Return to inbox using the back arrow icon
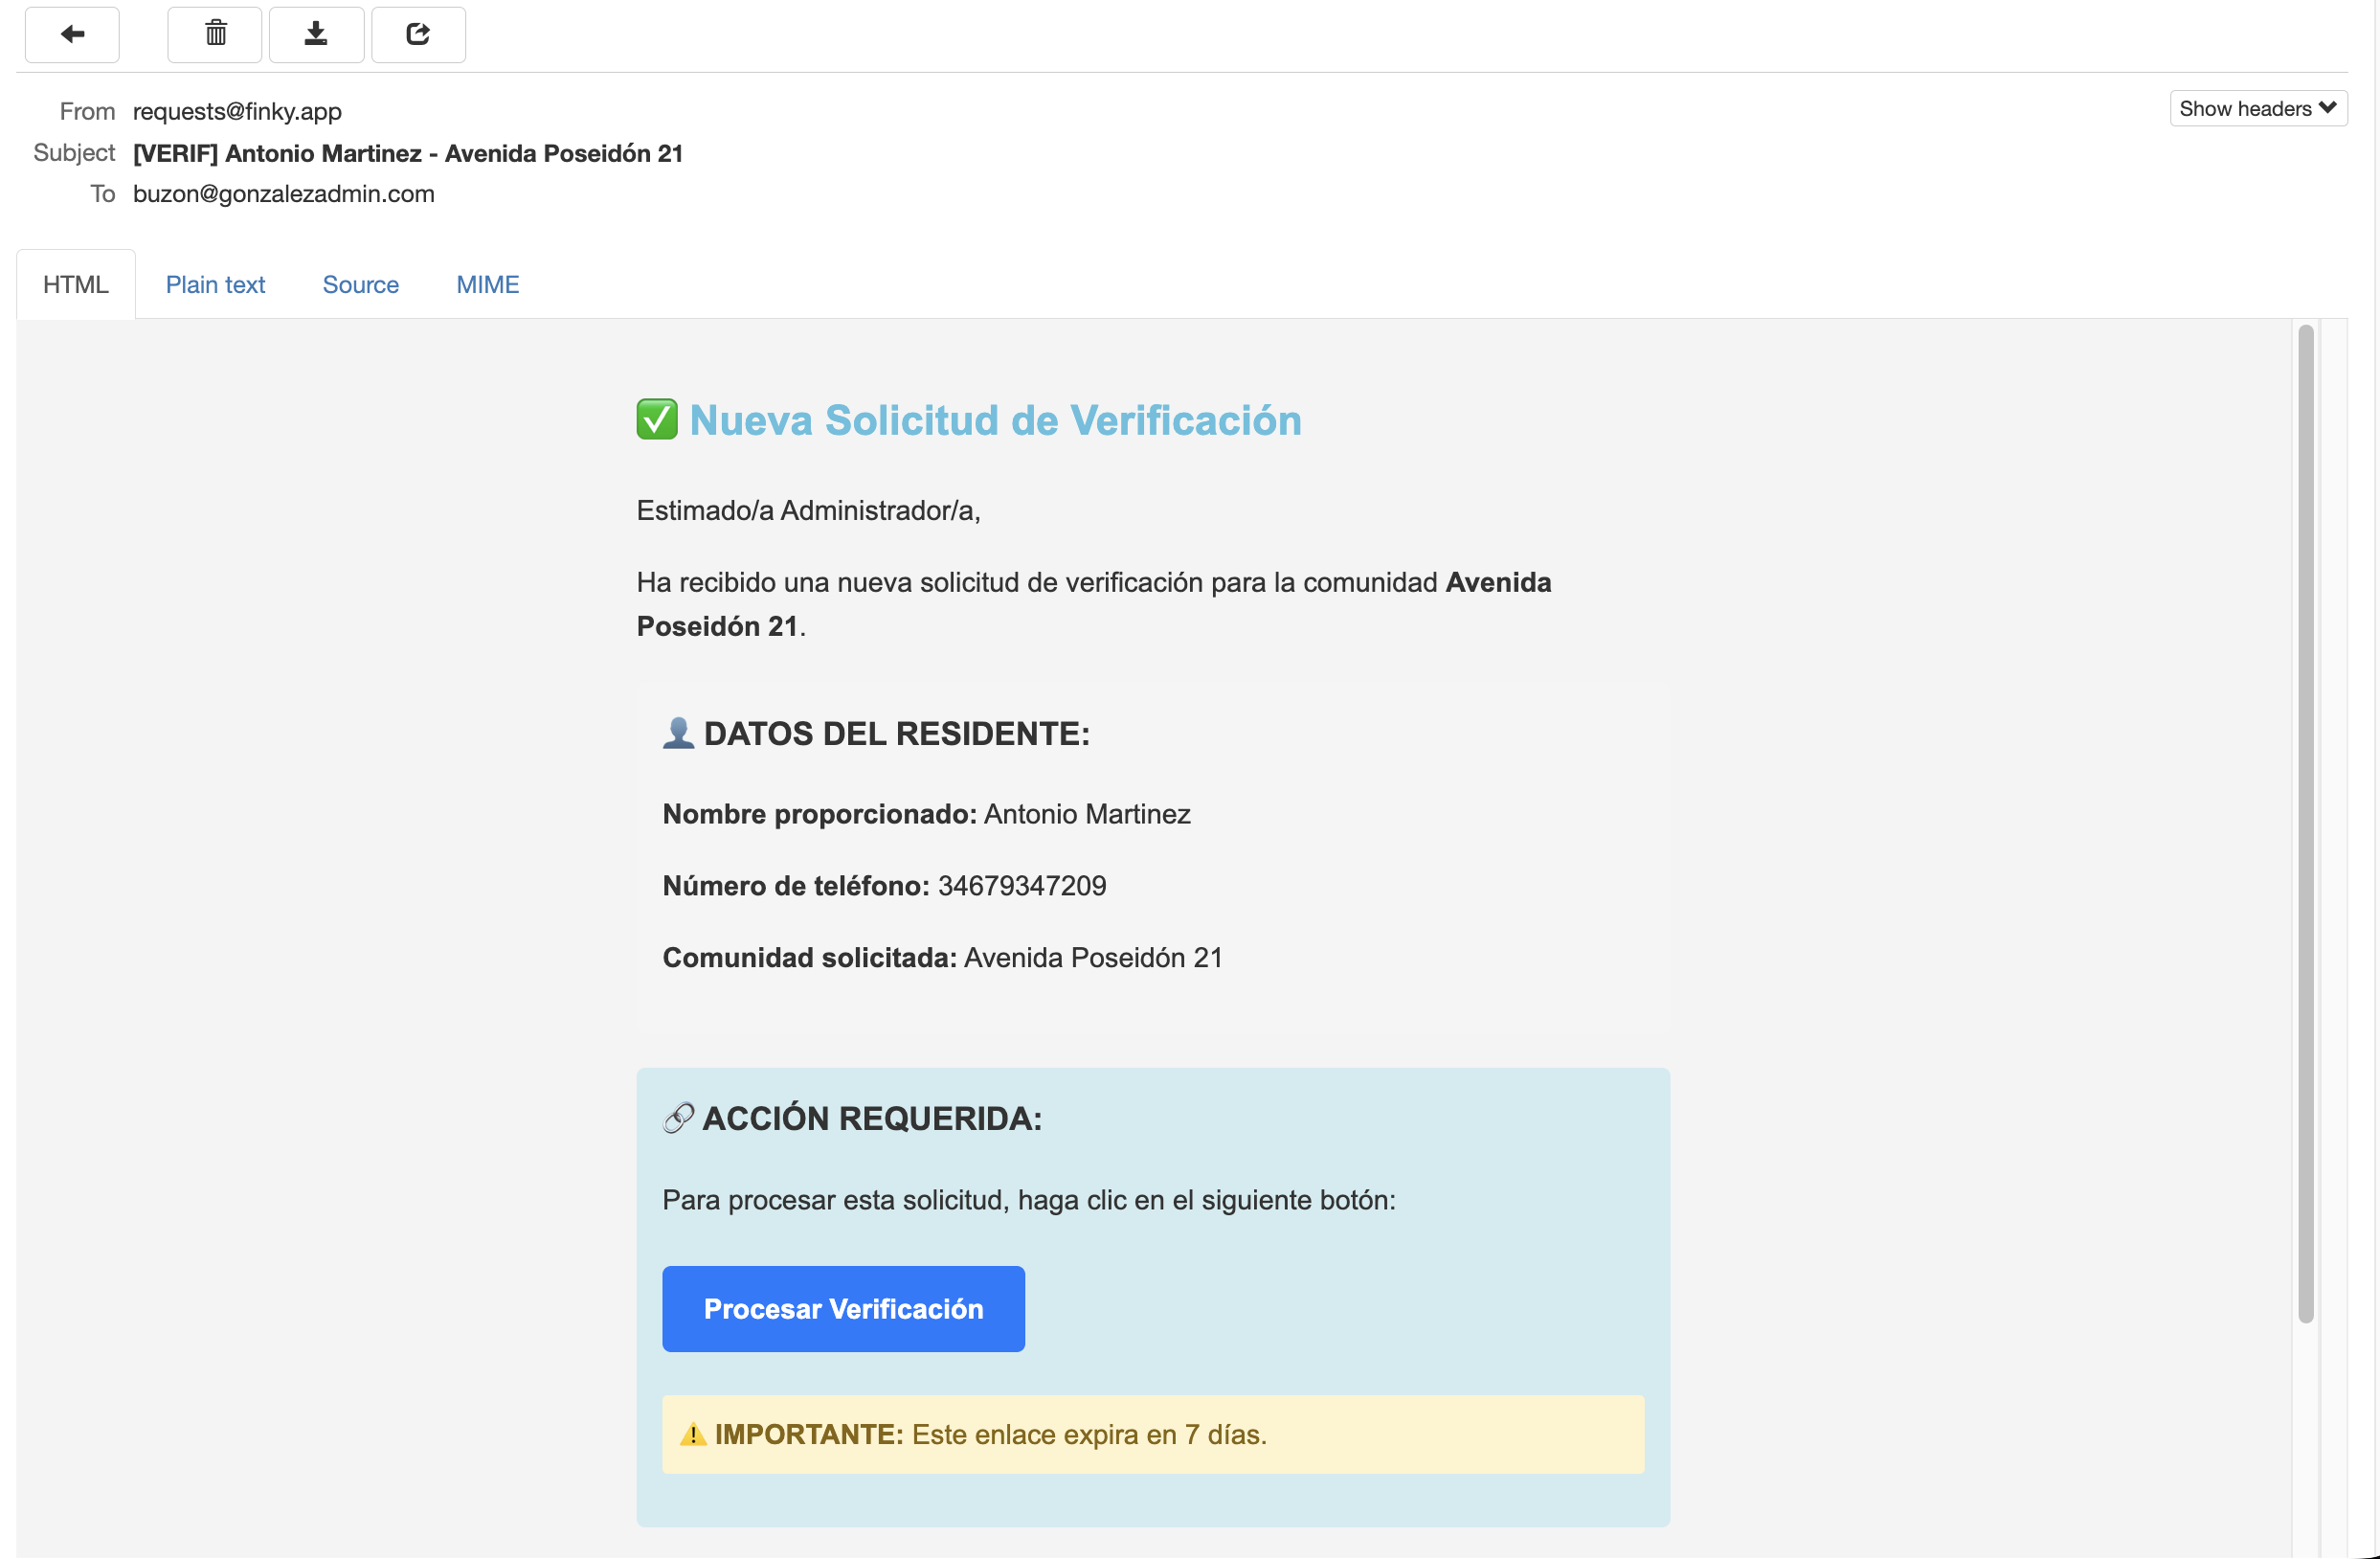Screen dimensions: 2380x1559 71,34
